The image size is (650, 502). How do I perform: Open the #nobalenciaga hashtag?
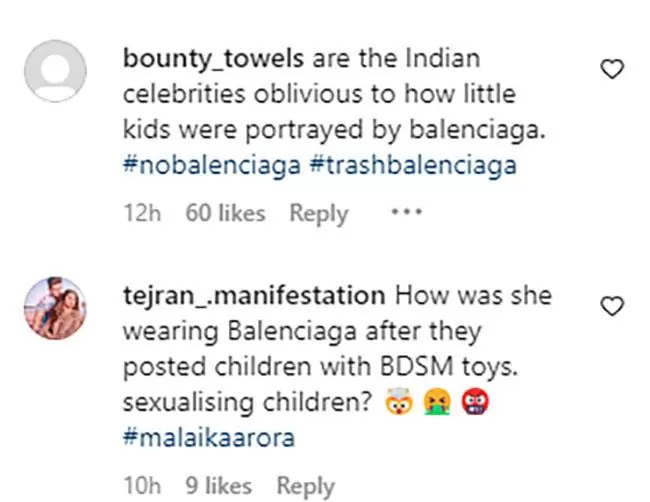(211, 165)
